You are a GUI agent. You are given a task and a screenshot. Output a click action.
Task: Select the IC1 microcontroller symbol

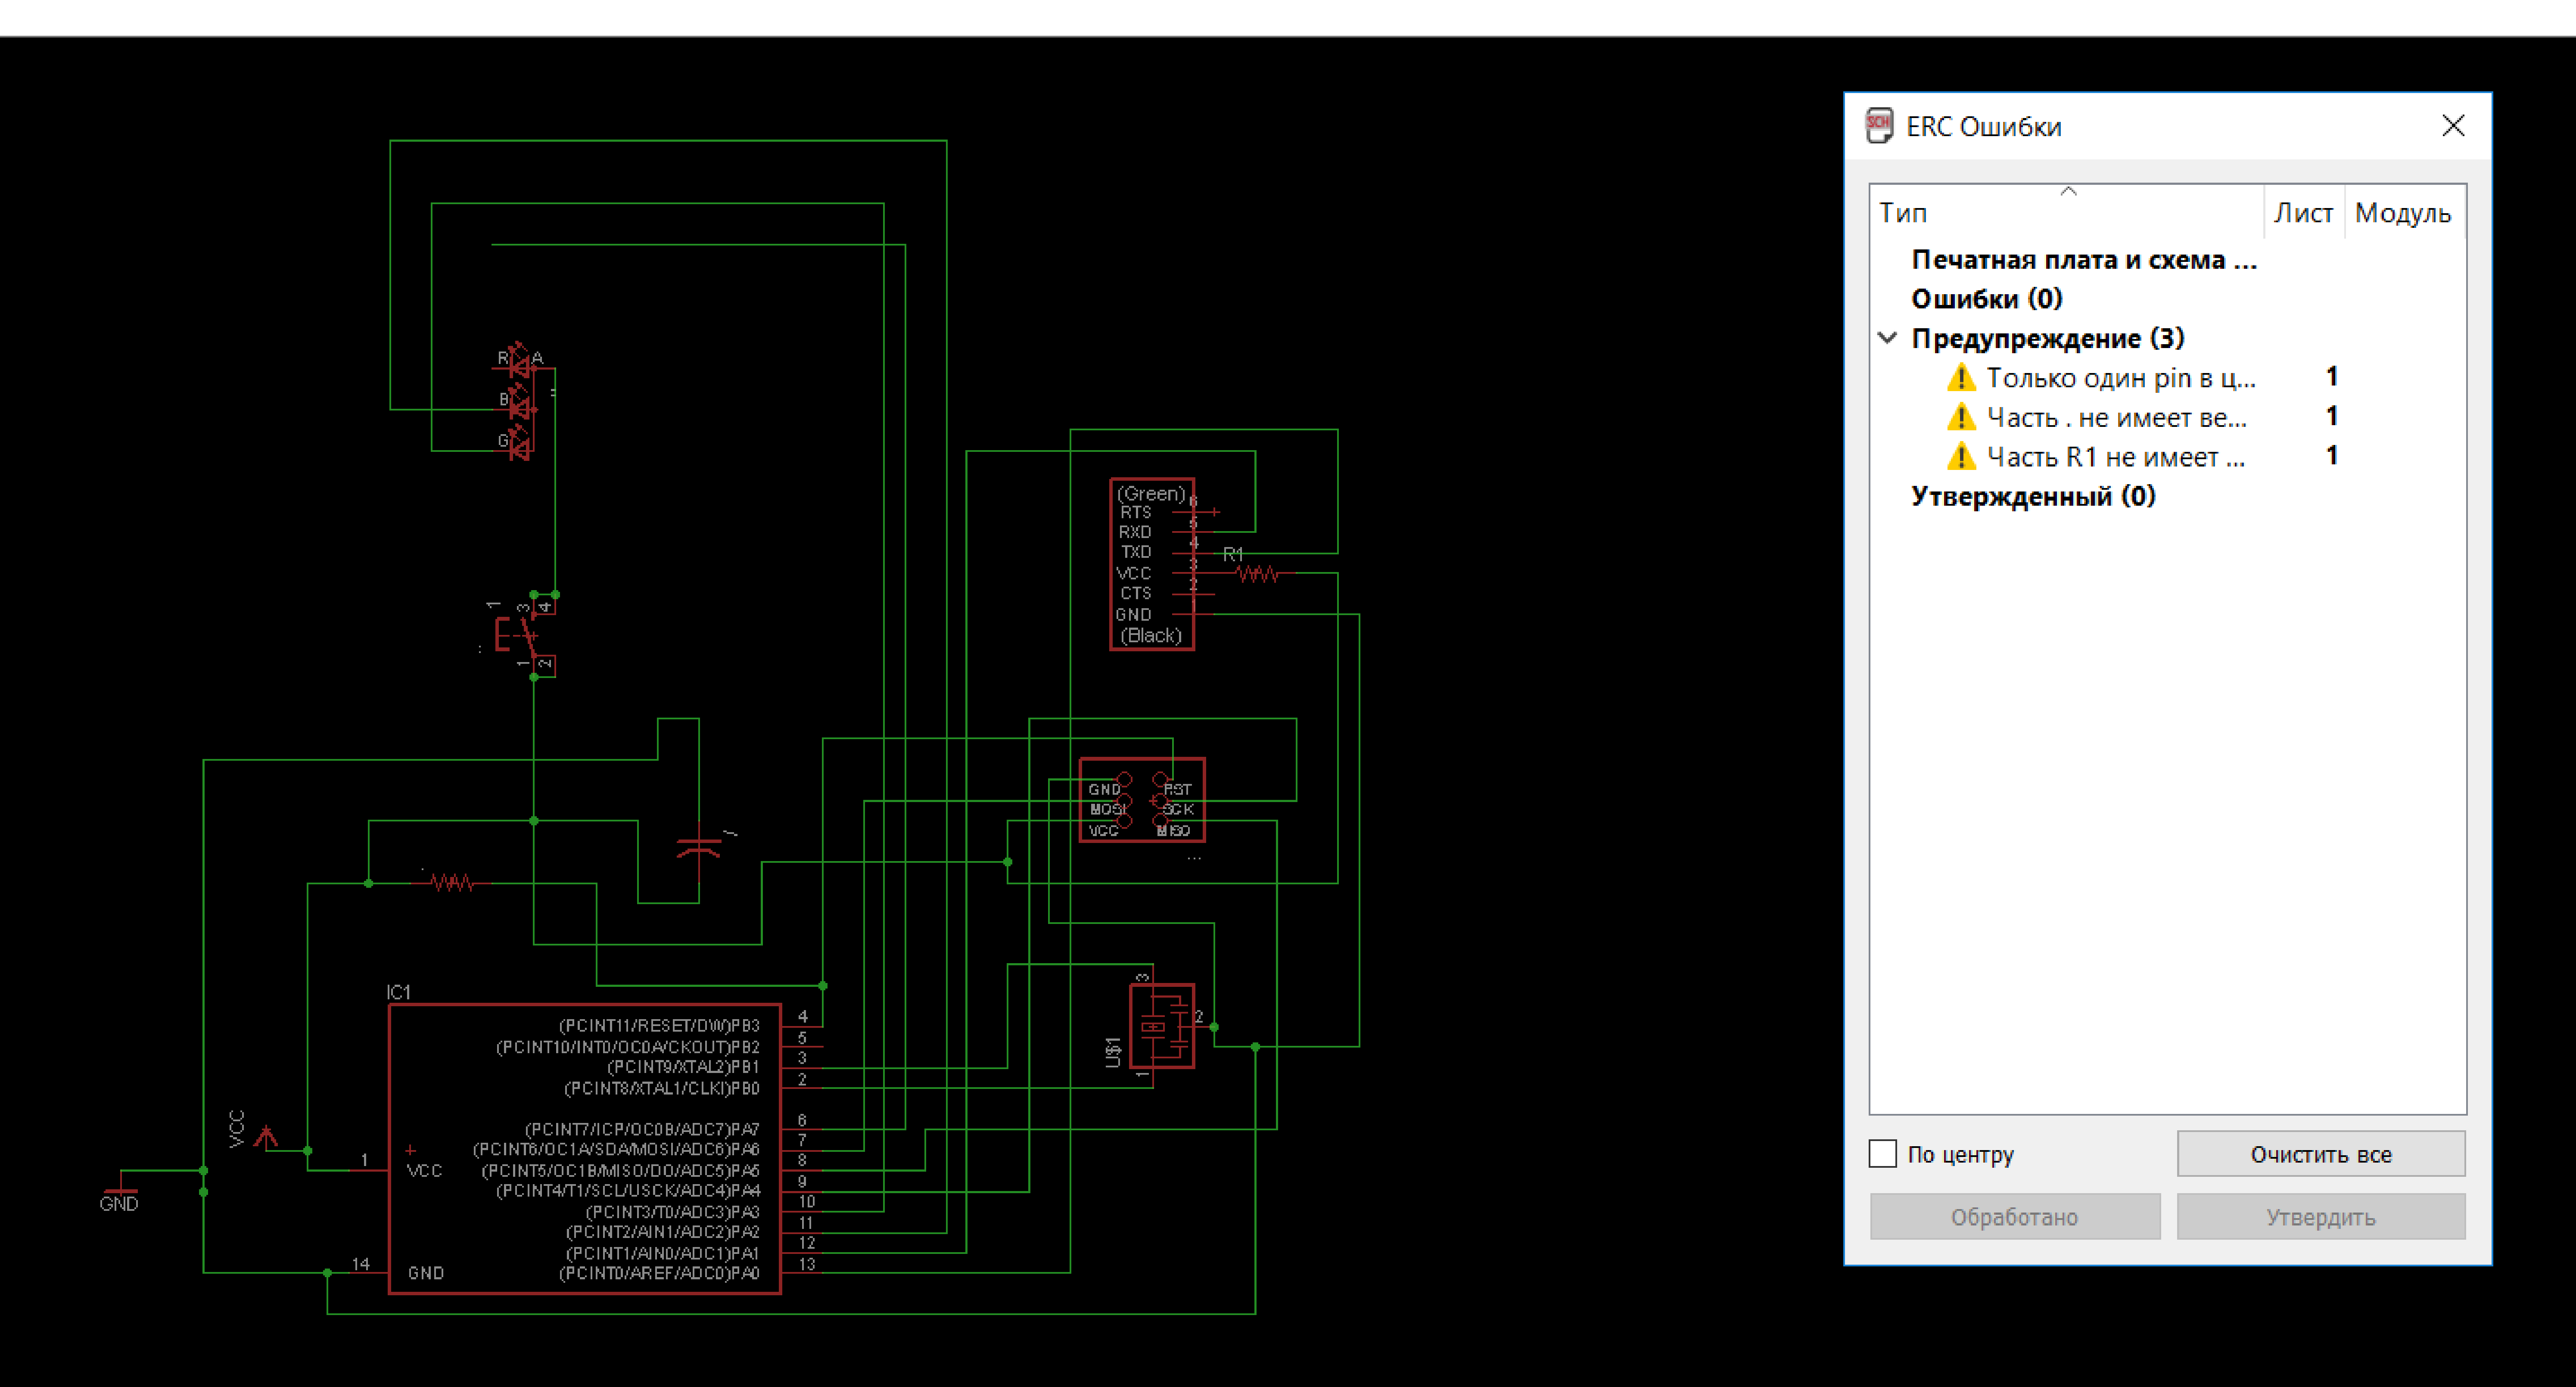[x=585, y=1149]
